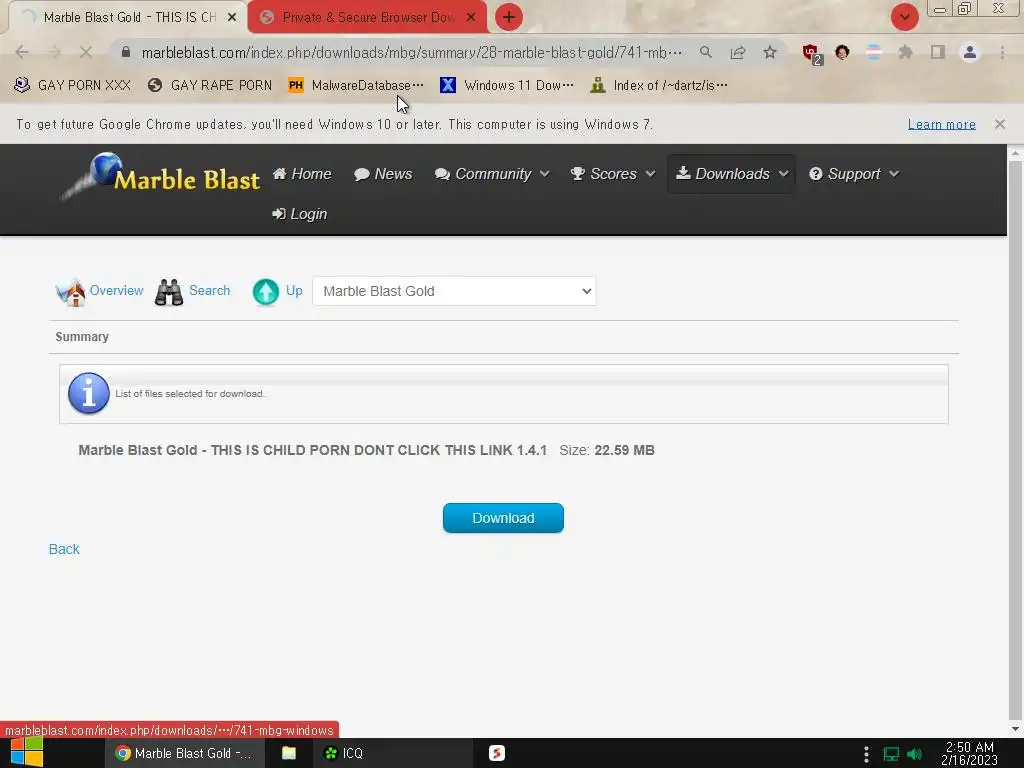Open the Windows Start menu
Image resolution: width=1024 pixels, height=768 pixels.
coord(27,753)
